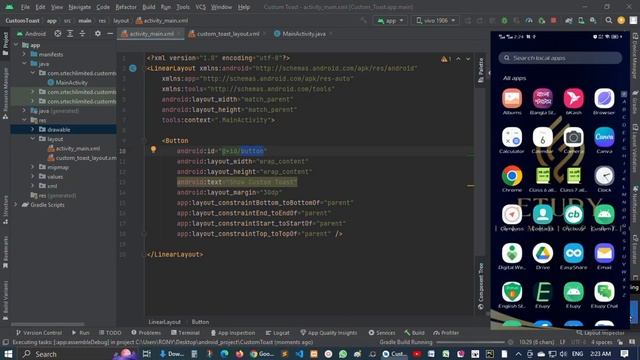
Task: Toggle the Component Tree side panel
Action: [481, 286]
